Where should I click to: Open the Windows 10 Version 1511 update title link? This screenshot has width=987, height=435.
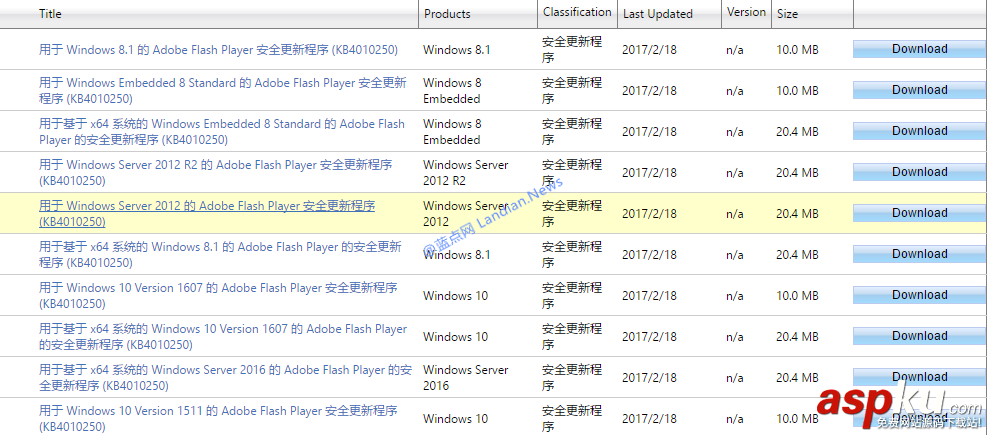coord(218,411)
